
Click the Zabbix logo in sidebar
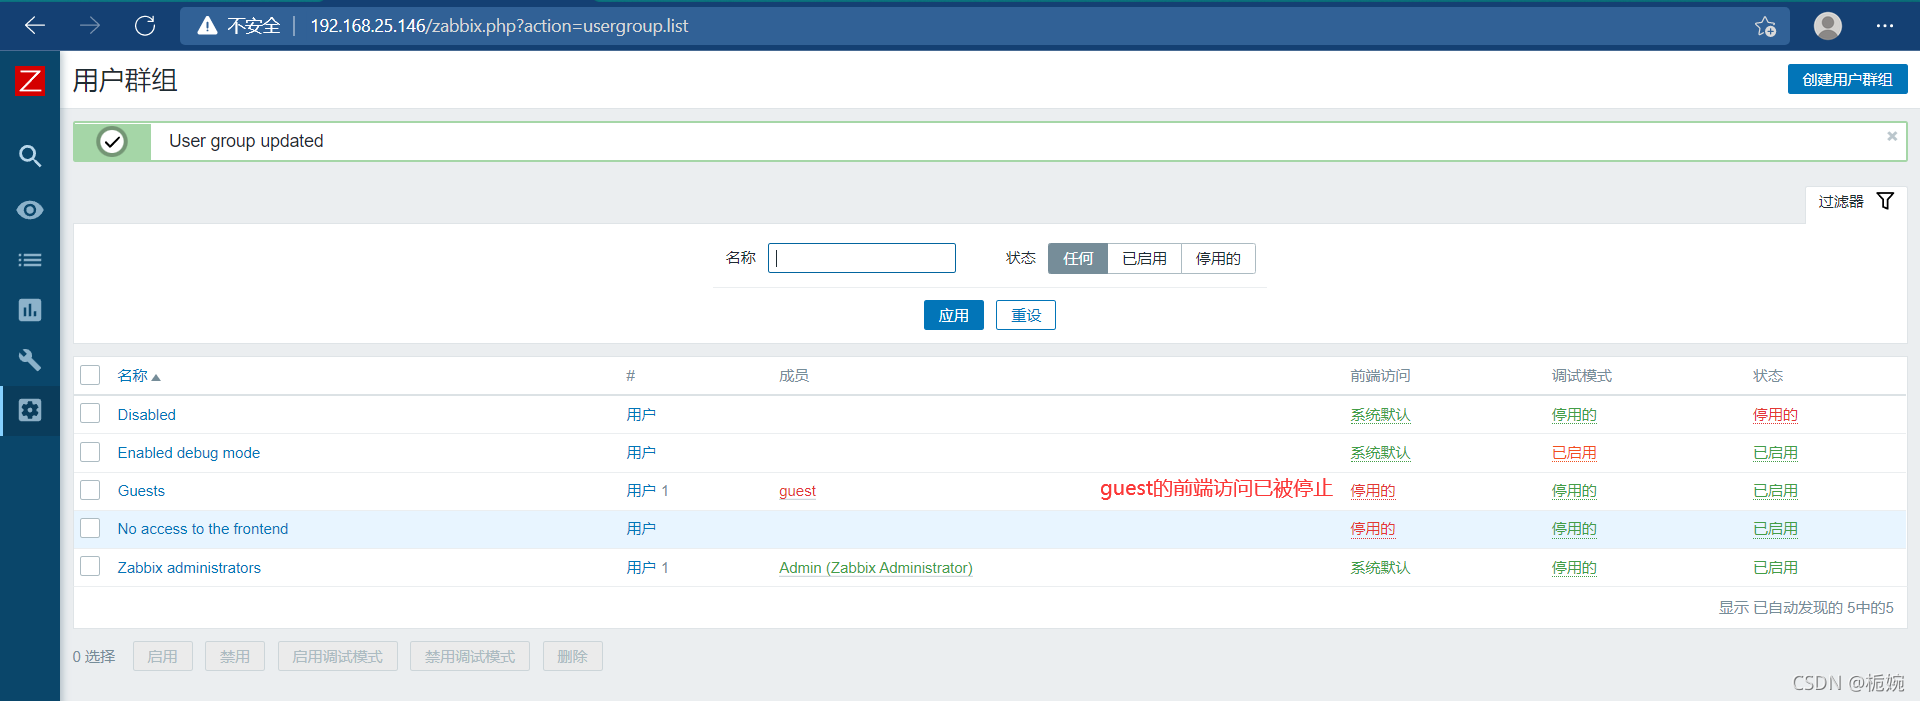(30, 80)
